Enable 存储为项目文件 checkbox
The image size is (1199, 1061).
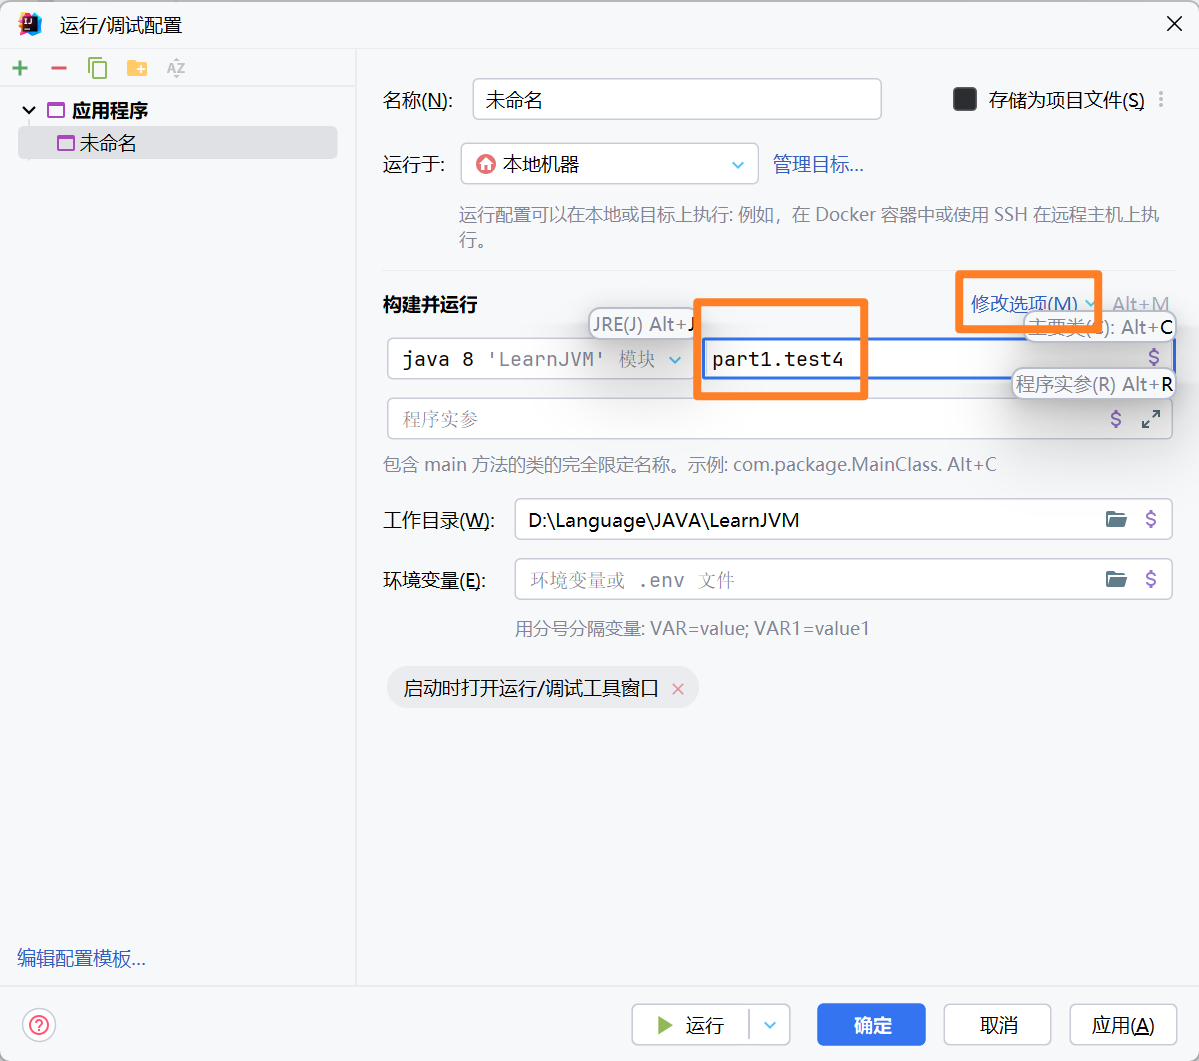pyautogui.click(x=964, y=99)
